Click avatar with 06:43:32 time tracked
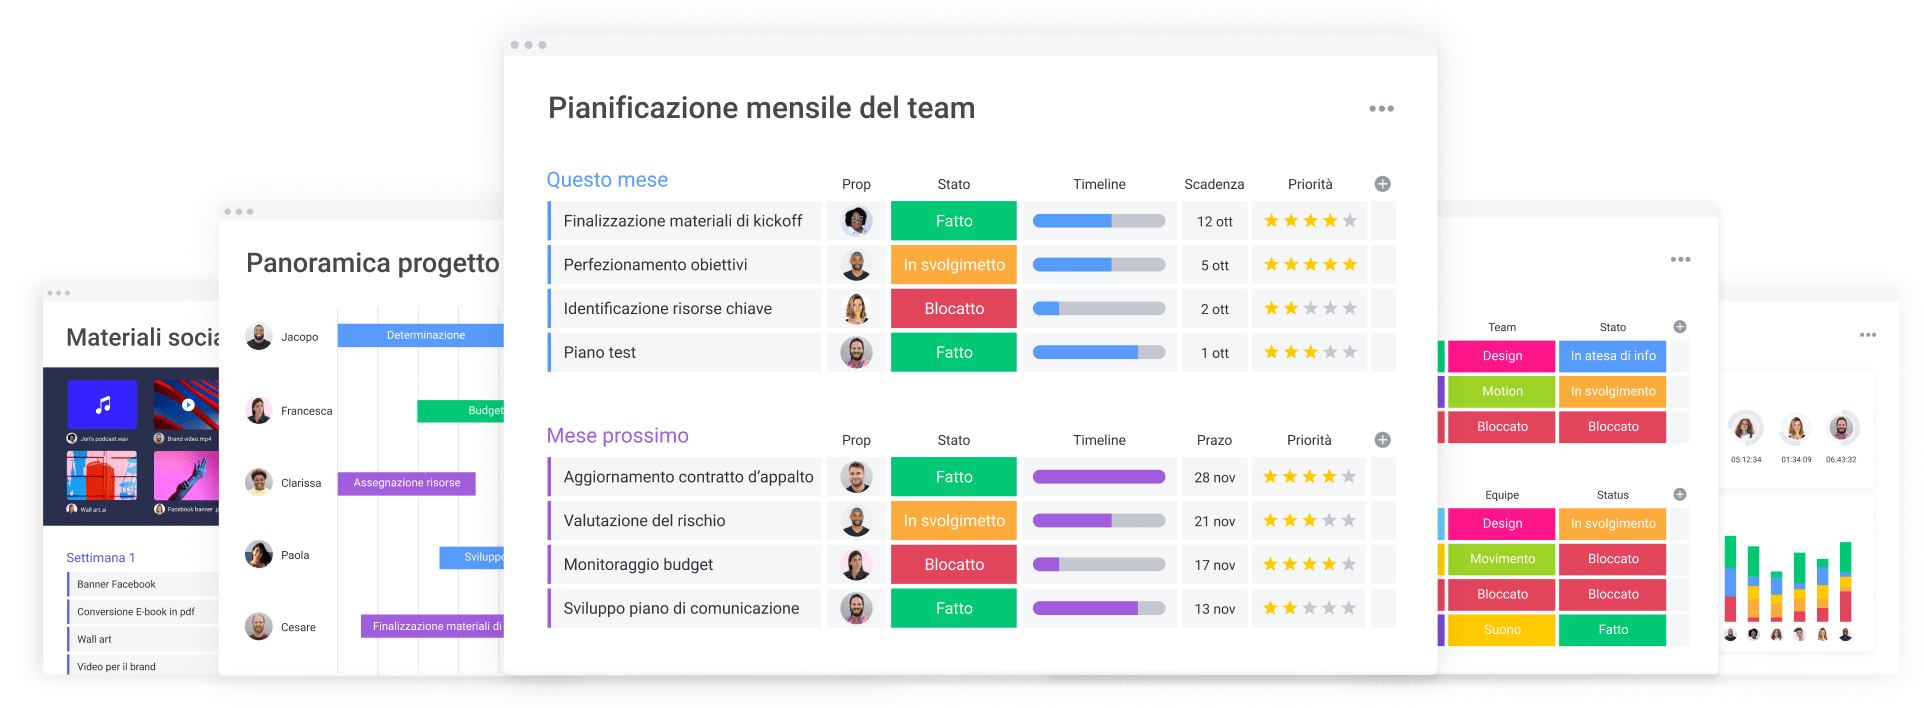The height and width of the screenshot is (708, 1924). coord(1841,428)
